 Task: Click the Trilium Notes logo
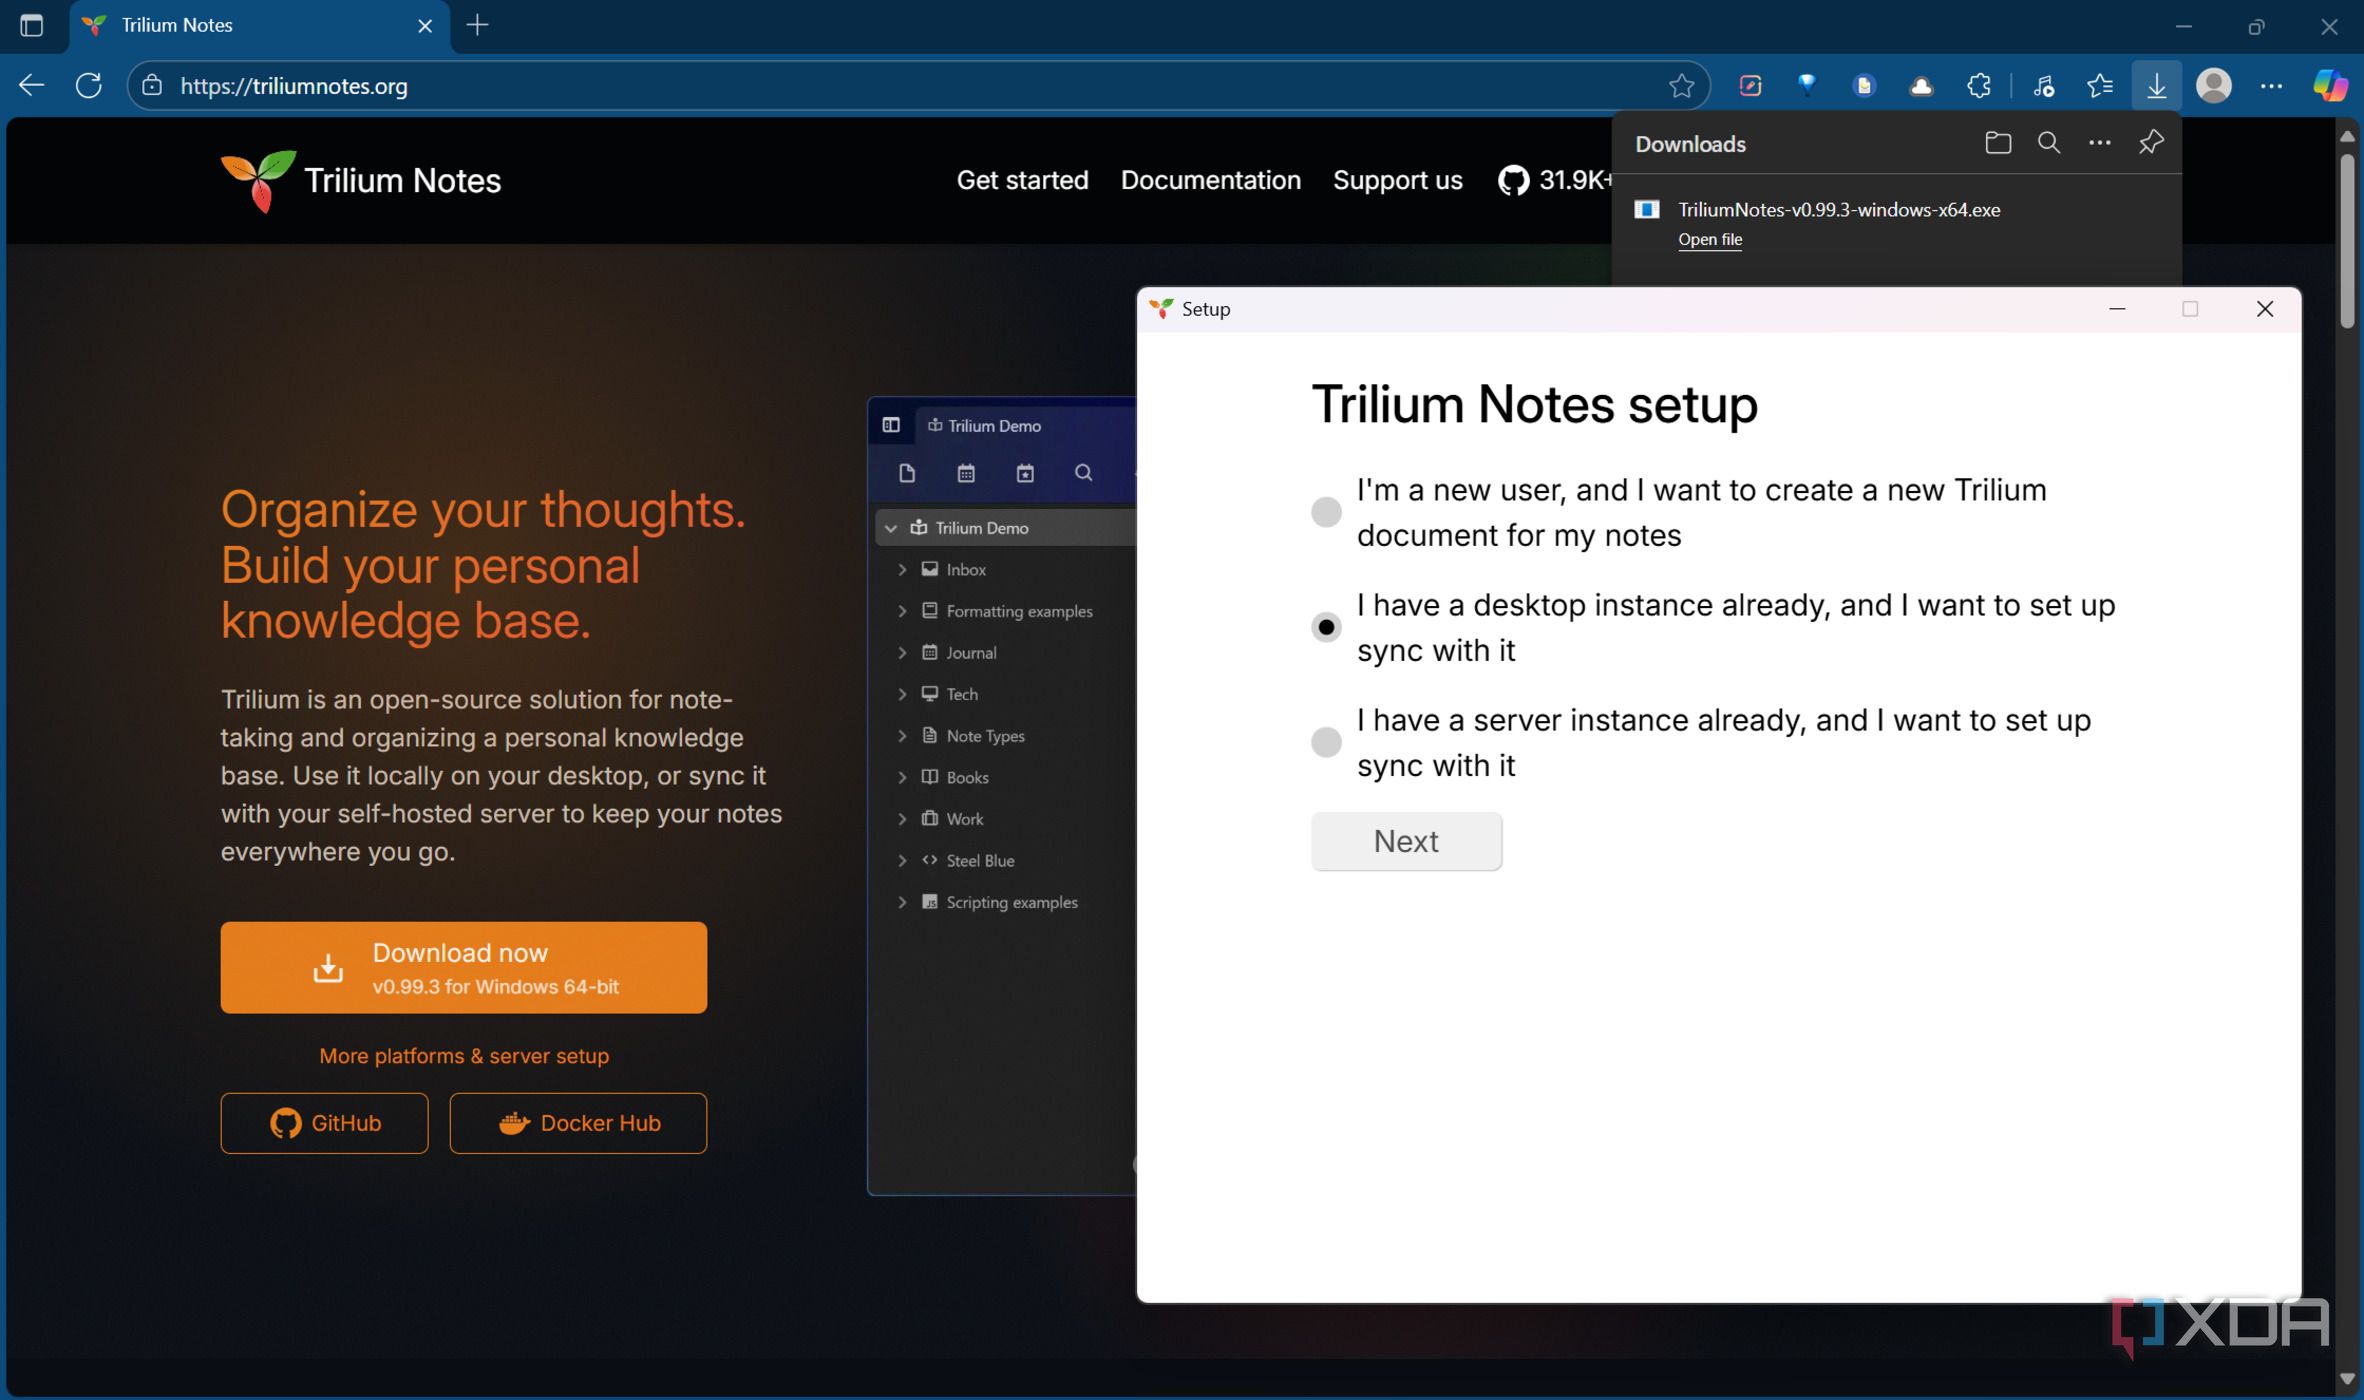360,181
